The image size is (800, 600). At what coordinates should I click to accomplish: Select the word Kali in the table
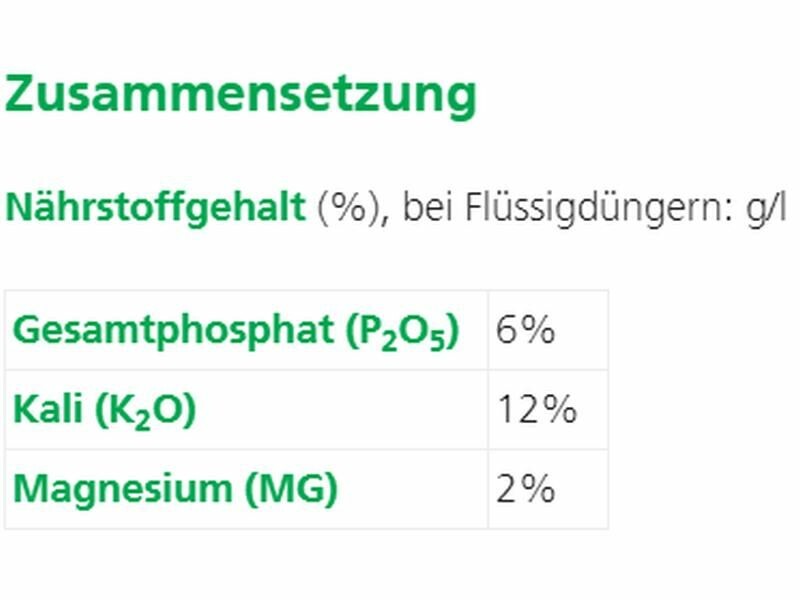(x=46, y=410)
